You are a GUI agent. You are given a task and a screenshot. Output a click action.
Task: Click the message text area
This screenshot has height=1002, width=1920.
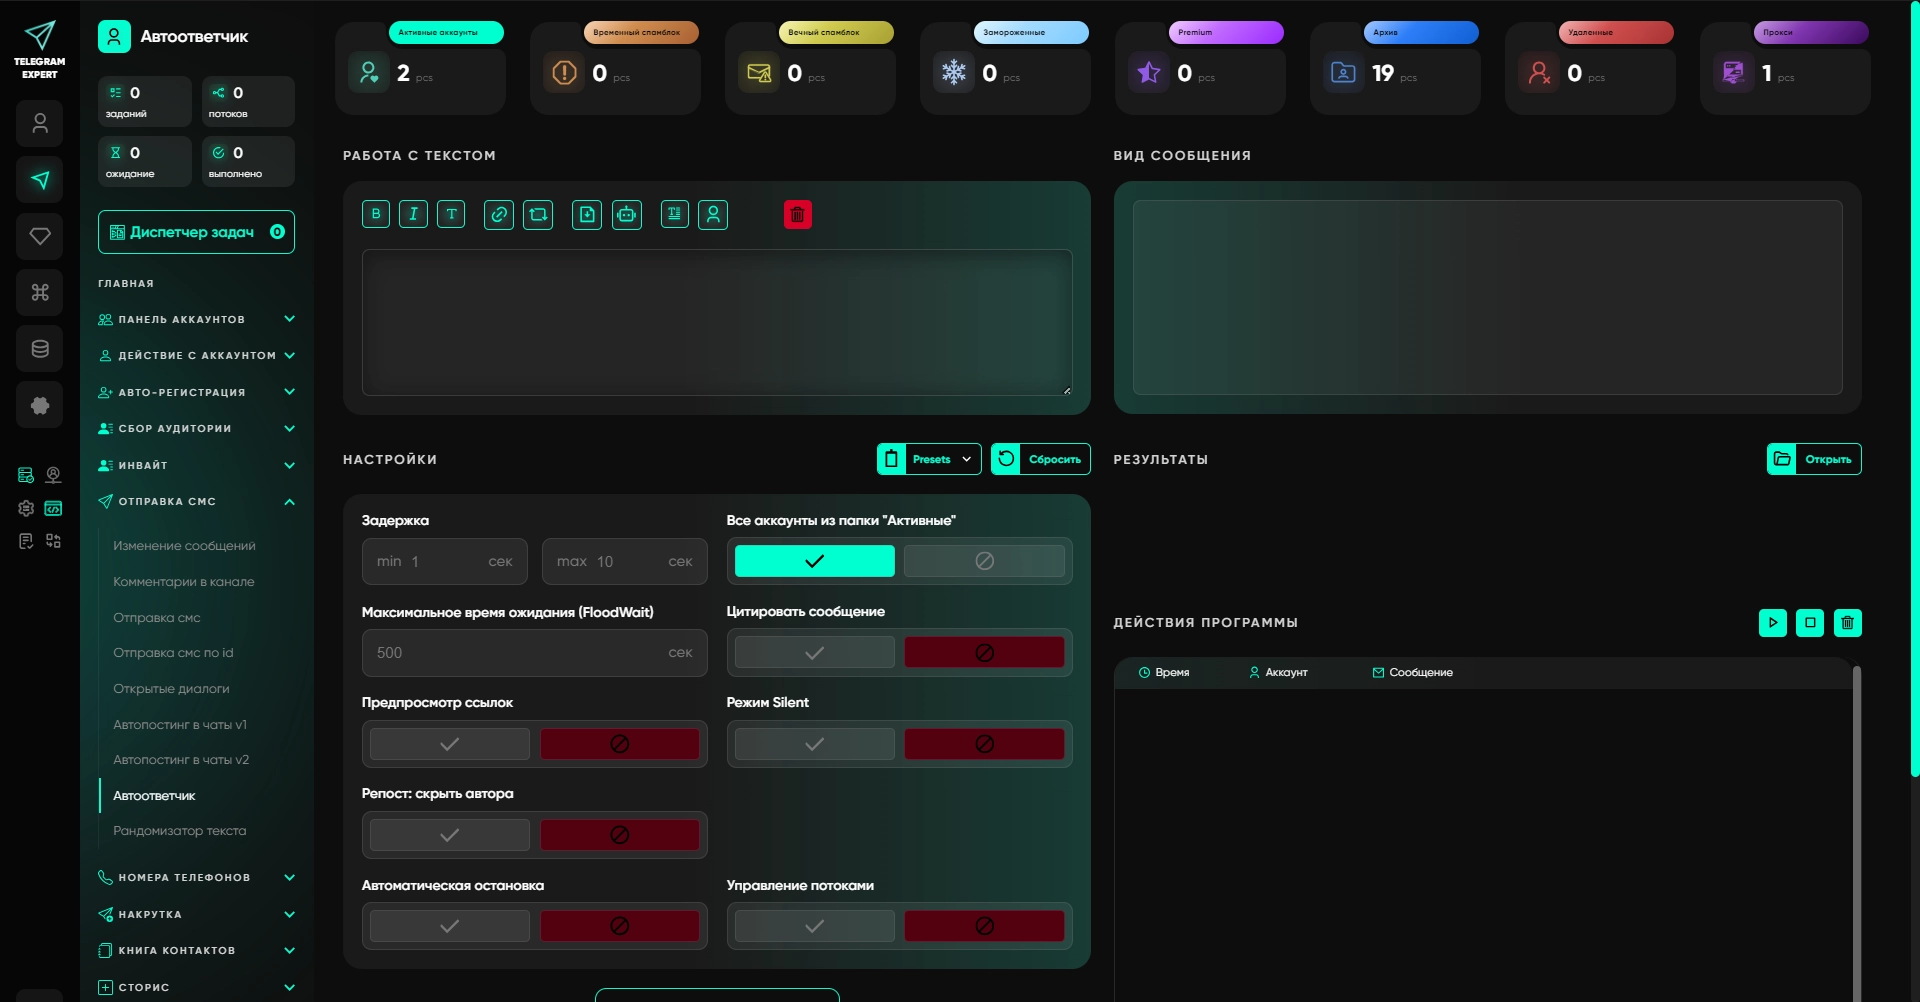[x=717, y=322]
